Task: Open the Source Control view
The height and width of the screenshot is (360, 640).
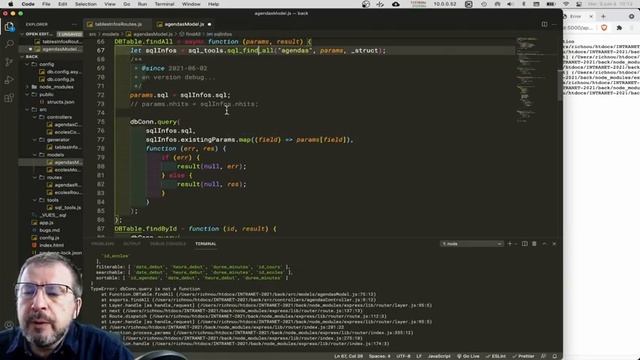Action: click(x=9, y=62)
